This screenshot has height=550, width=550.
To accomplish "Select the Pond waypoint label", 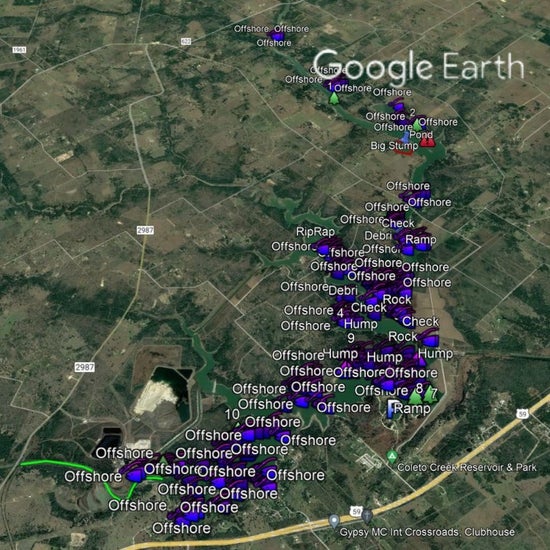I will point(421,135).
